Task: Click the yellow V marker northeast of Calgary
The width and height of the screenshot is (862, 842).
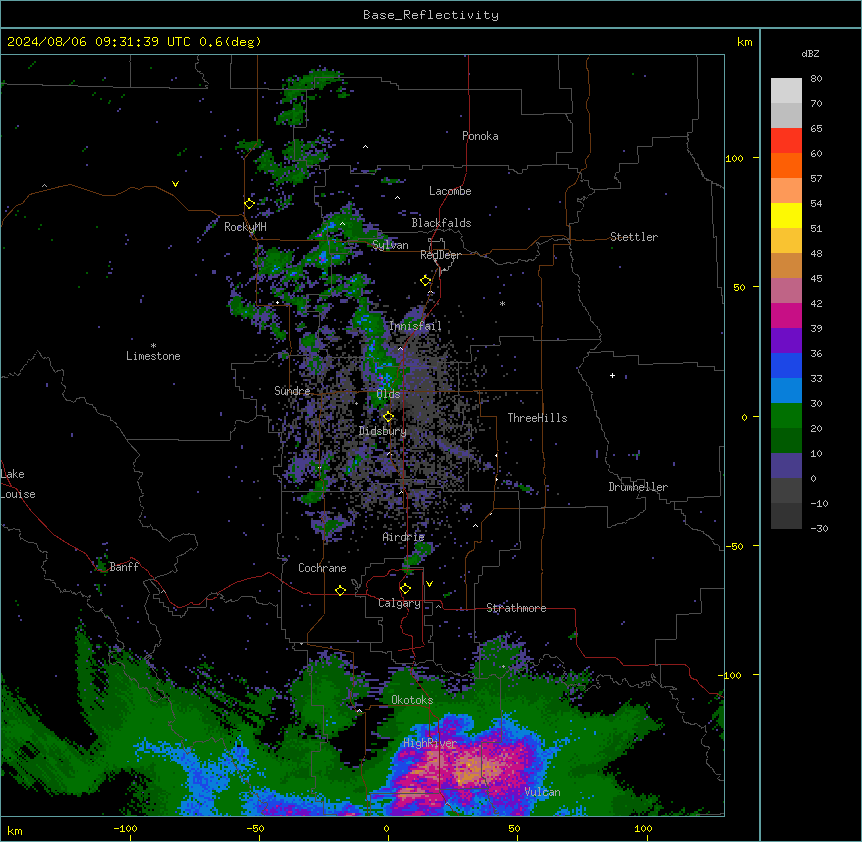Action: 429,584
